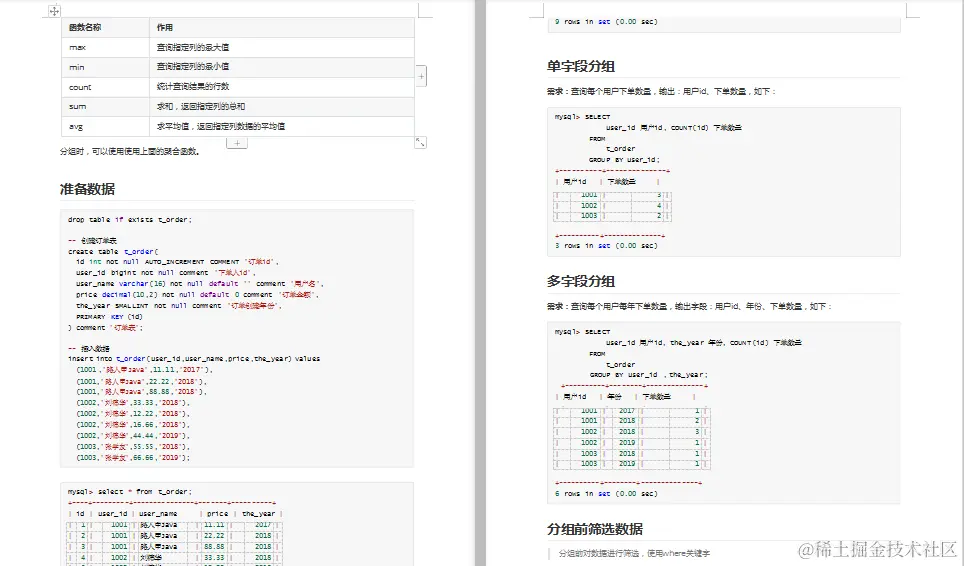This screenshot has width=964, height=566.
Task: Select the "avg" cell in the function table
Action: (x=105, y=126)
